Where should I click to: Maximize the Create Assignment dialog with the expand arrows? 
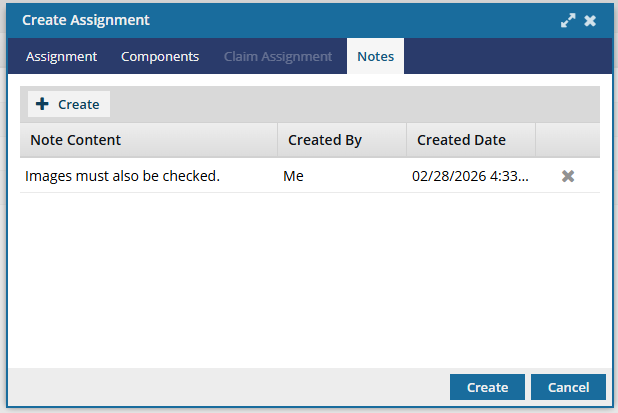click(x=568, y=20)
